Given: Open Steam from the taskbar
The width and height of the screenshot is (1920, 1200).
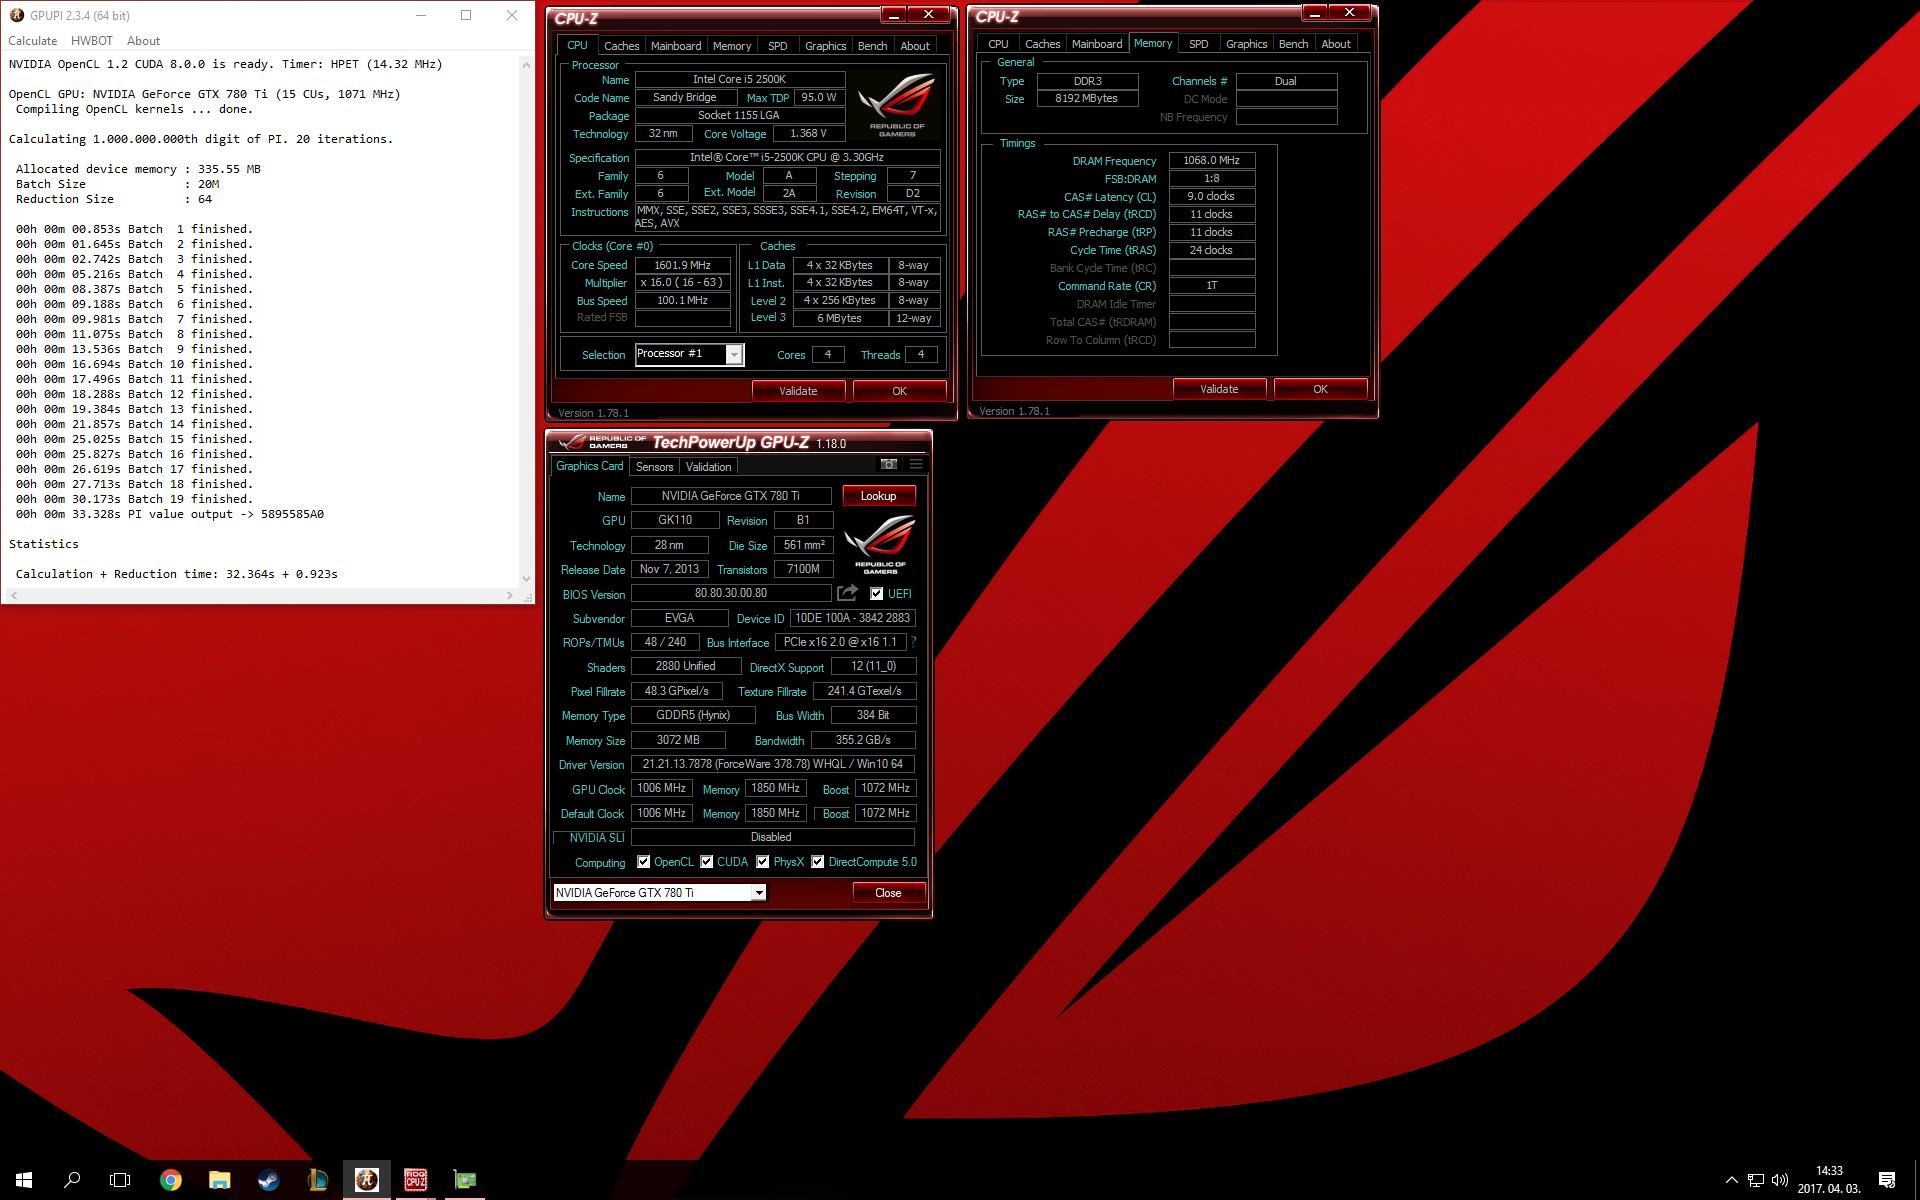Looking at the screenshot, I should (268, 1180).
